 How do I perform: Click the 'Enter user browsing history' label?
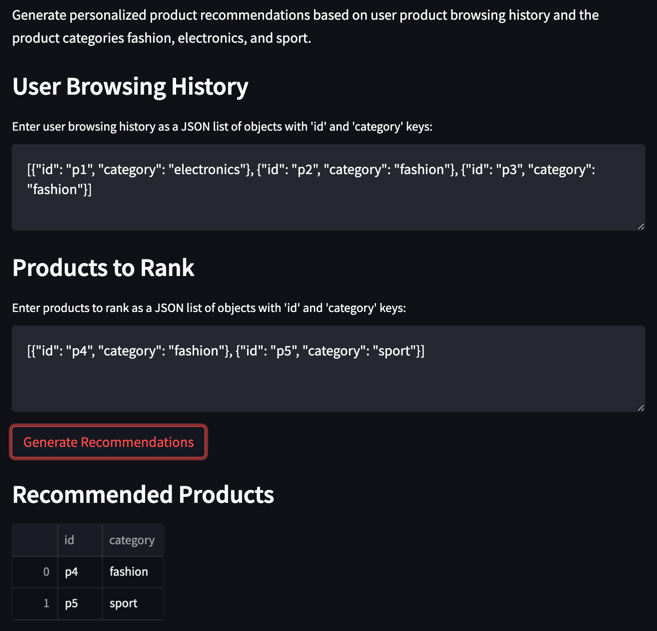[x=222, y=127]
